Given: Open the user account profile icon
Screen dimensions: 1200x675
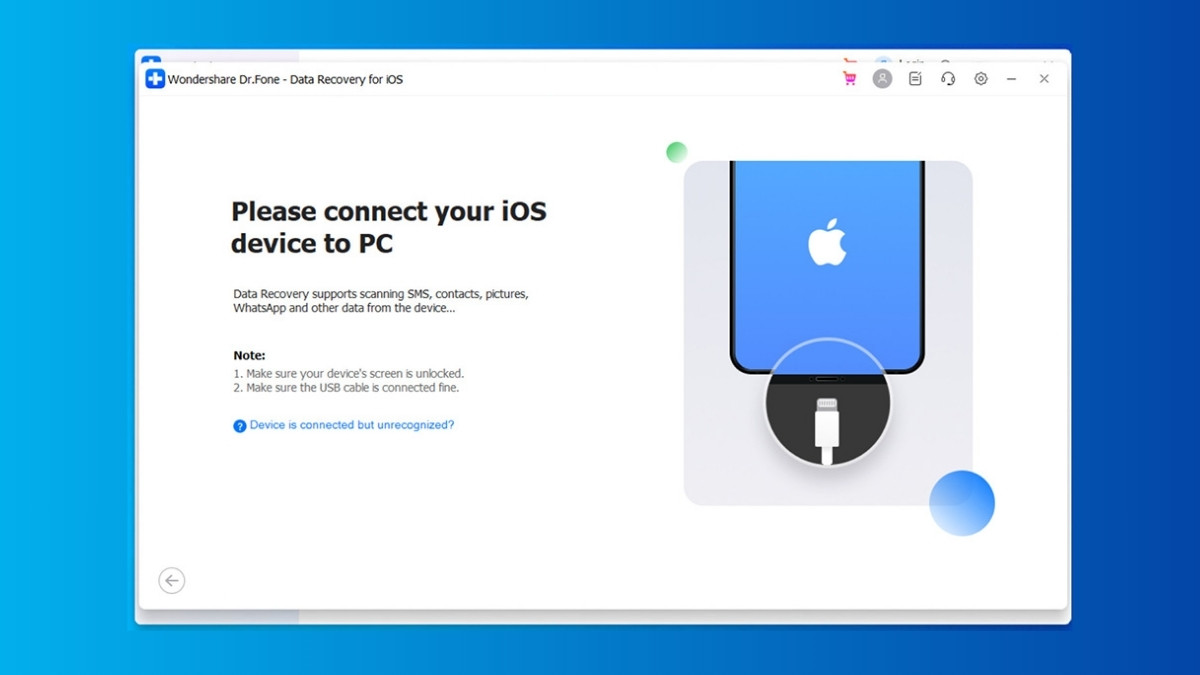Looking at the screenshot, I should pyautogui.click(x=882, y=79).
